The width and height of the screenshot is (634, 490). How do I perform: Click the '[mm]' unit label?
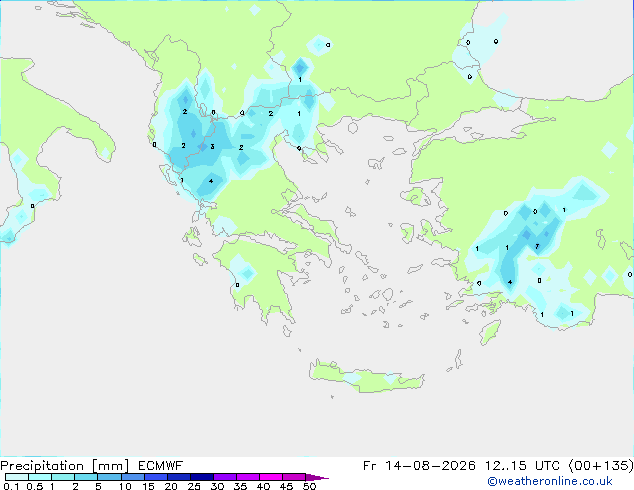[x=110, y=466]
